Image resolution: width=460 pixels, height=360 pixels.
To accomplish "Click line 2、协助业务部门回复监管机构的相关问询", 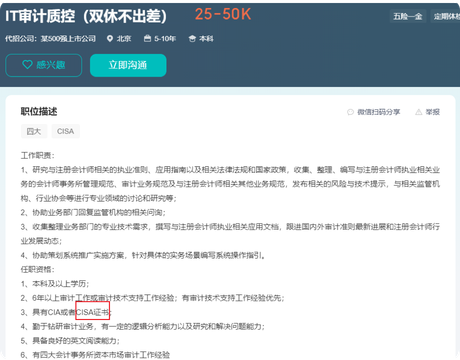I will coord(93,212).
